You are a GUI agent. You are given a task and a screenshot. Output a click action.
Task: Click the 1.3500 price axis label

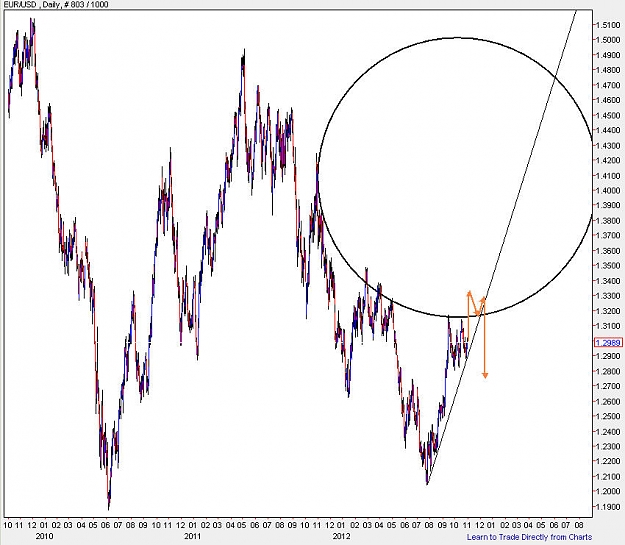(x=608, y=266)
